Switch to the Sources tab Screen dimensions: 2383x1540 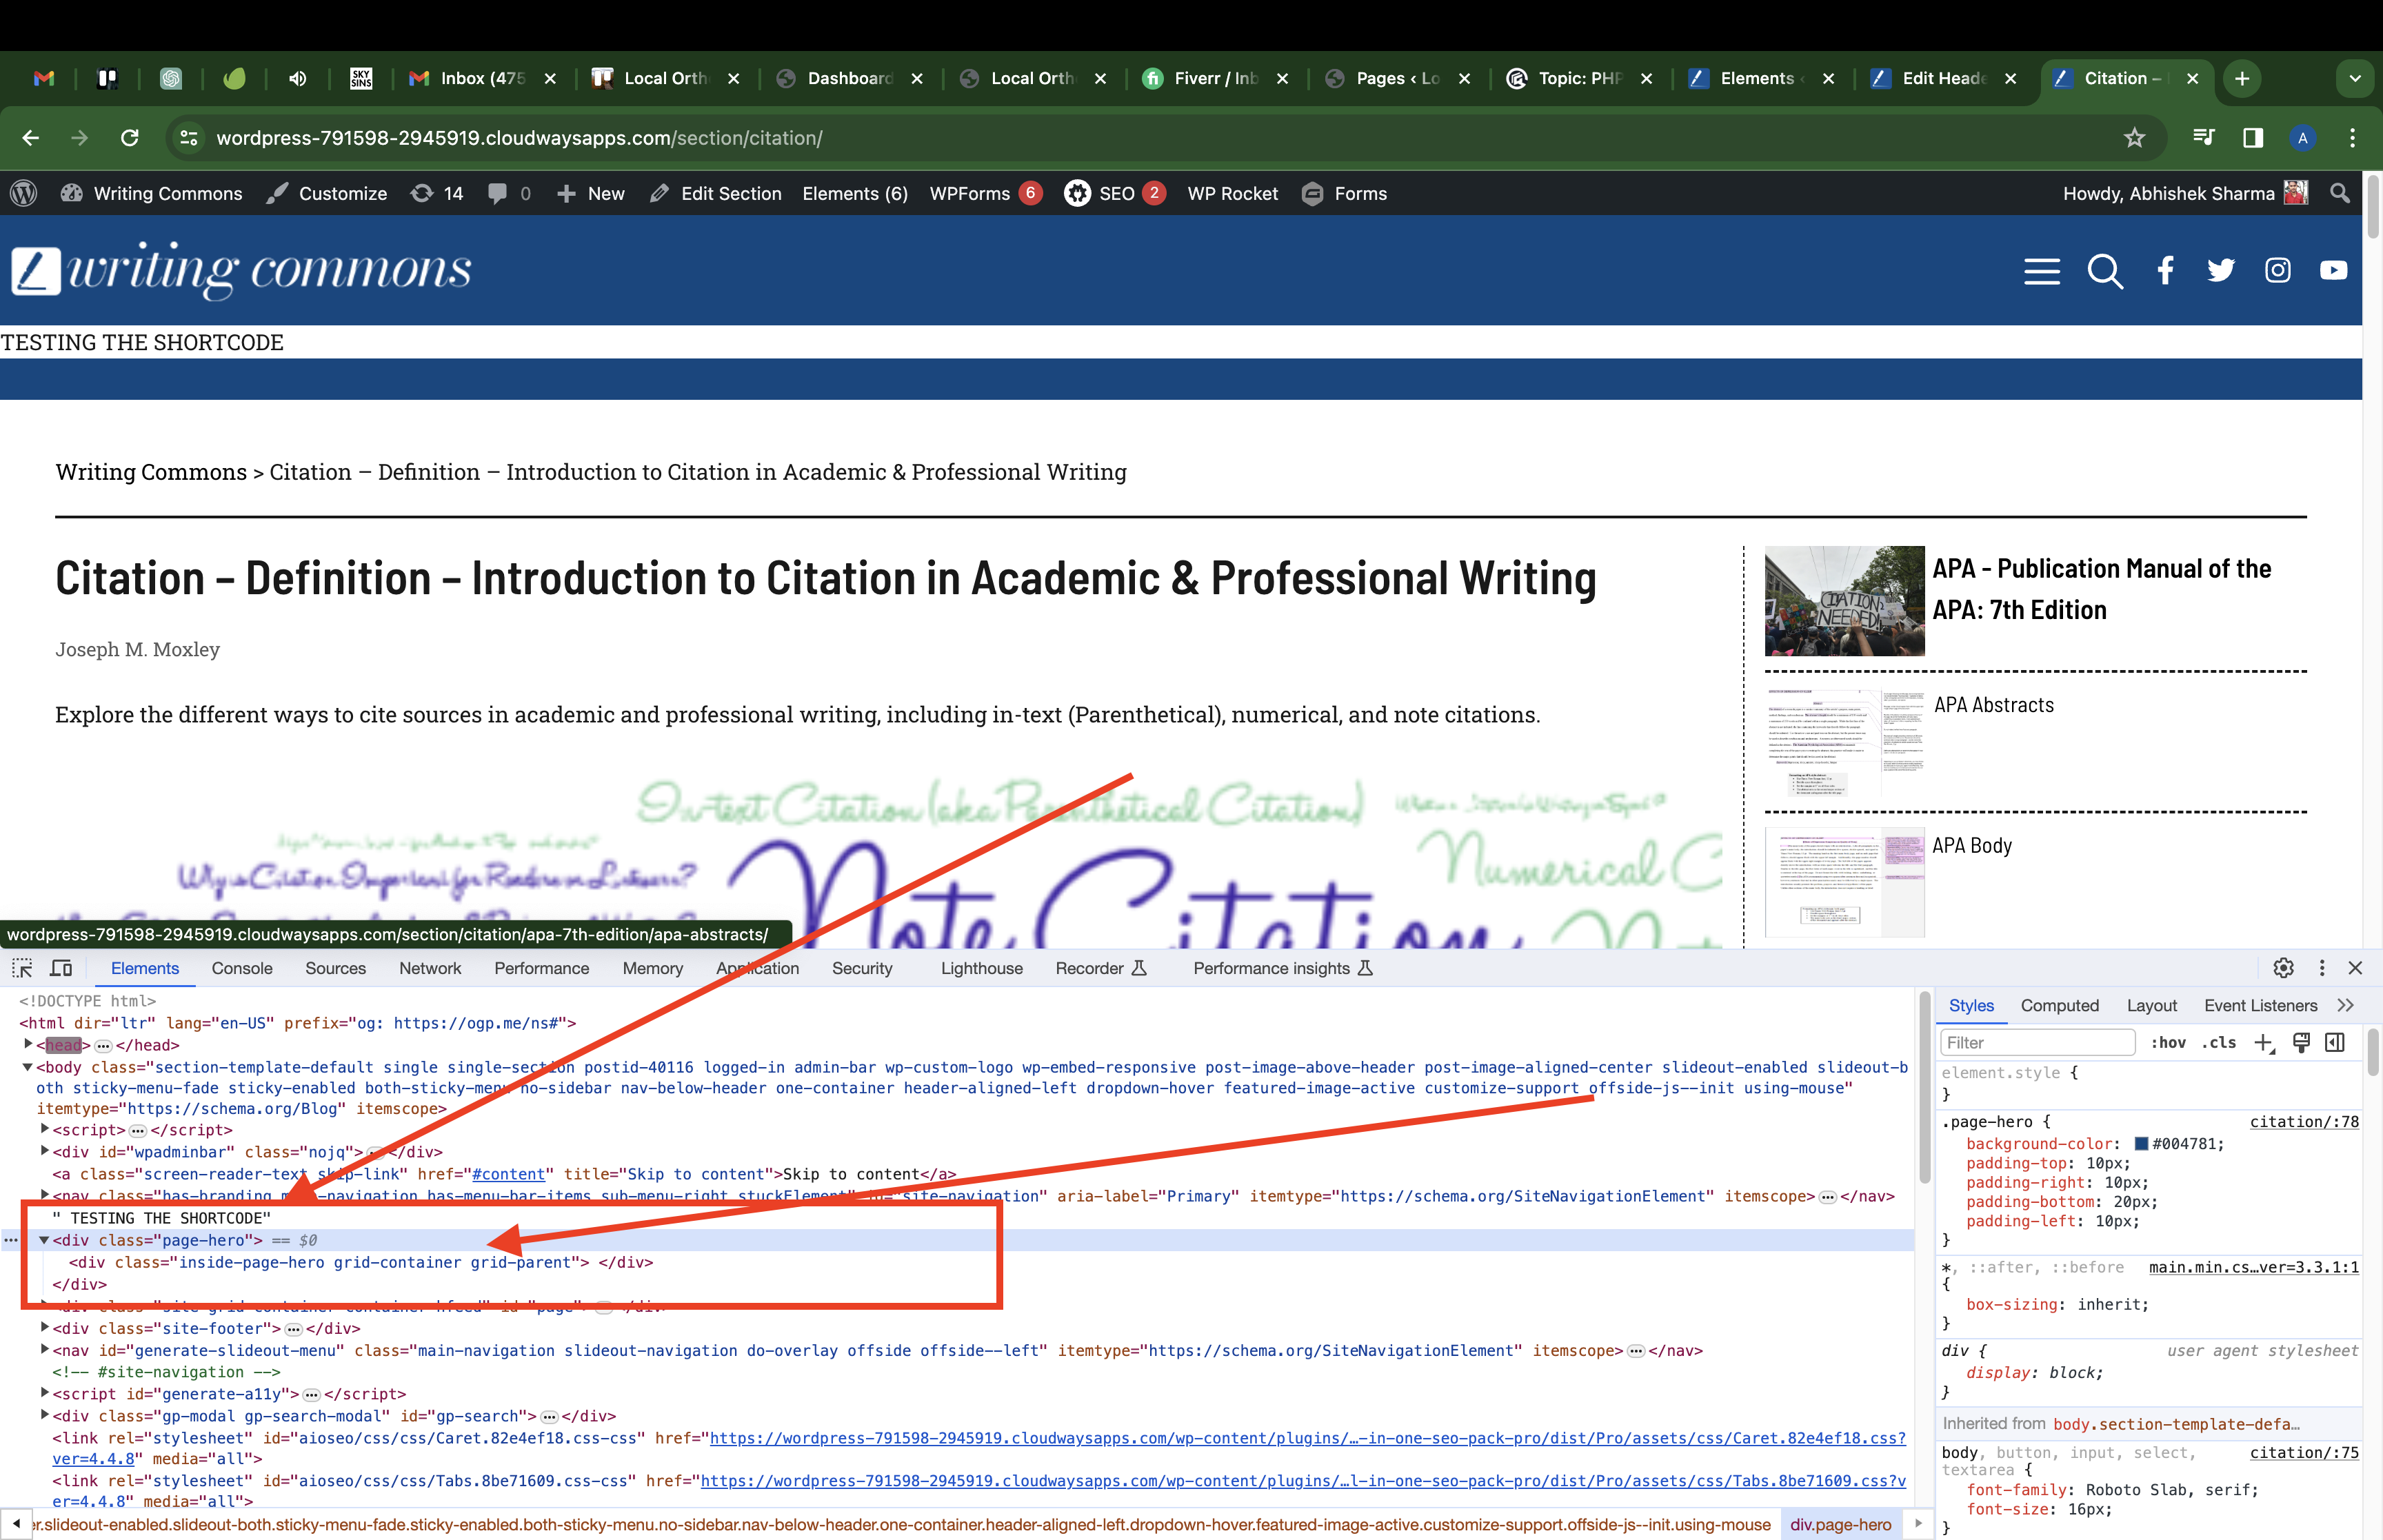(335, 968)
